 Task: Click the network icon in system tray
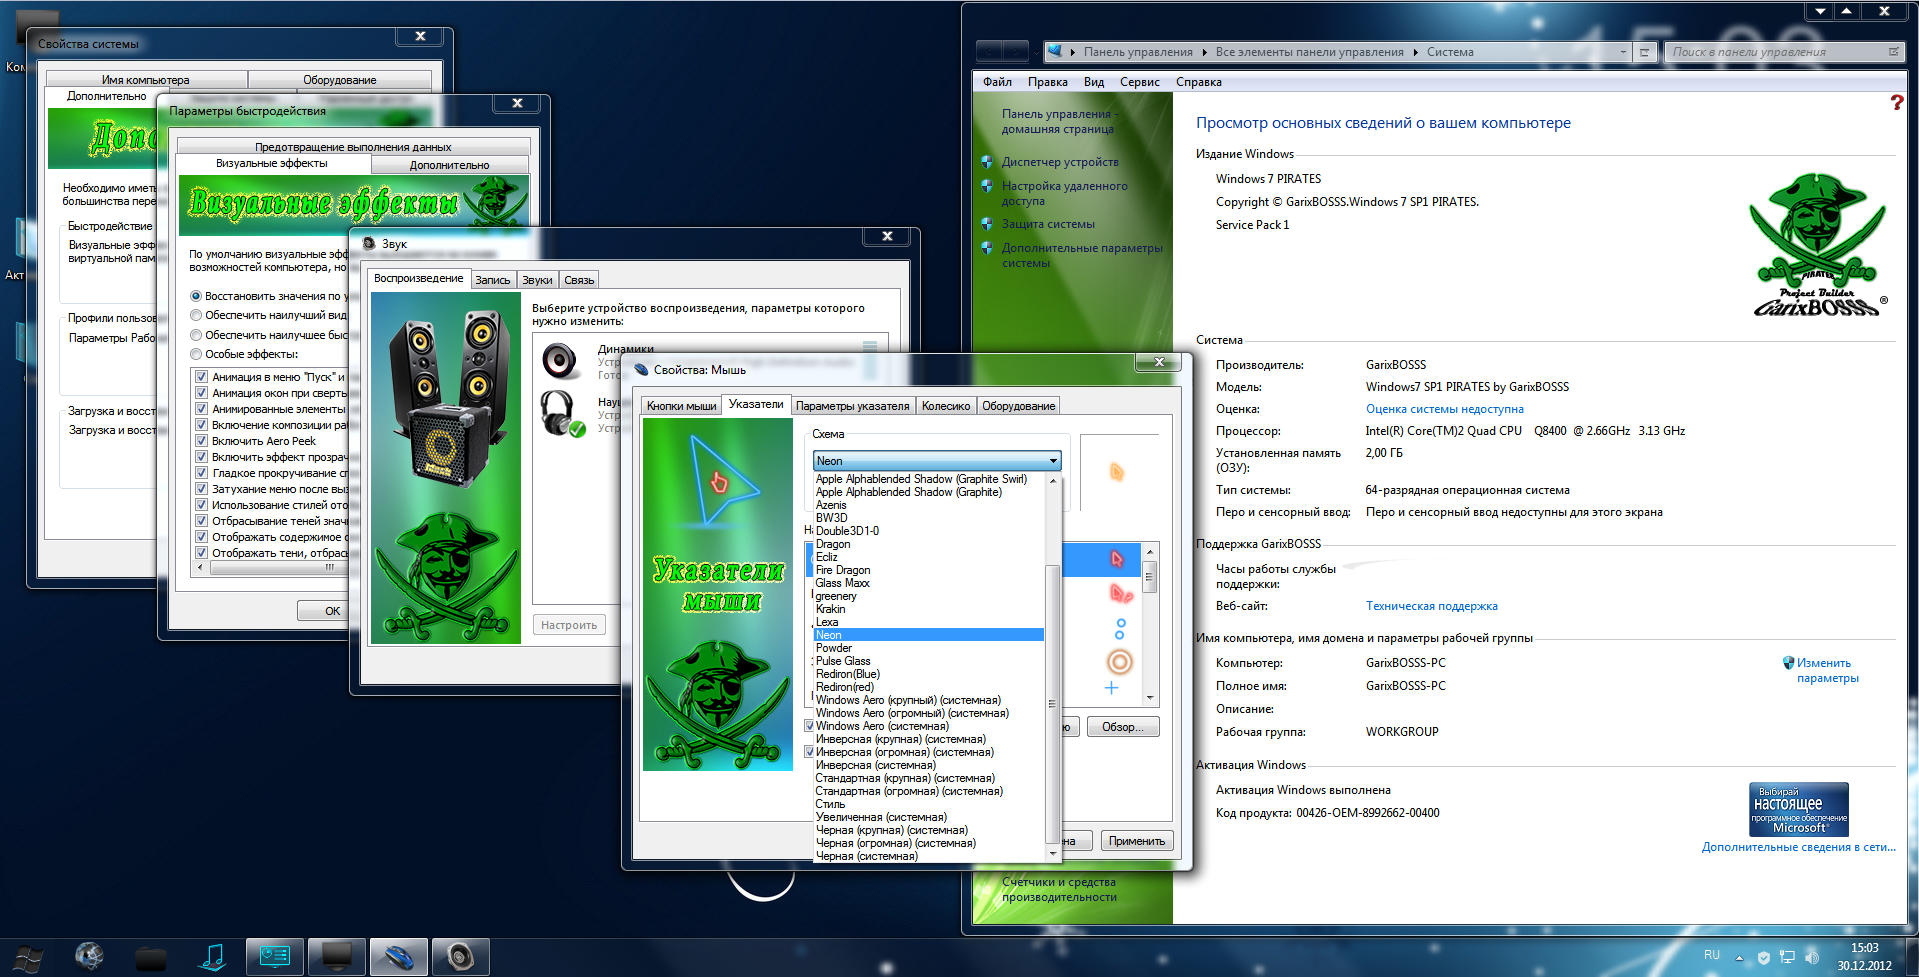pyautogui.click(x=1787, y=957)
